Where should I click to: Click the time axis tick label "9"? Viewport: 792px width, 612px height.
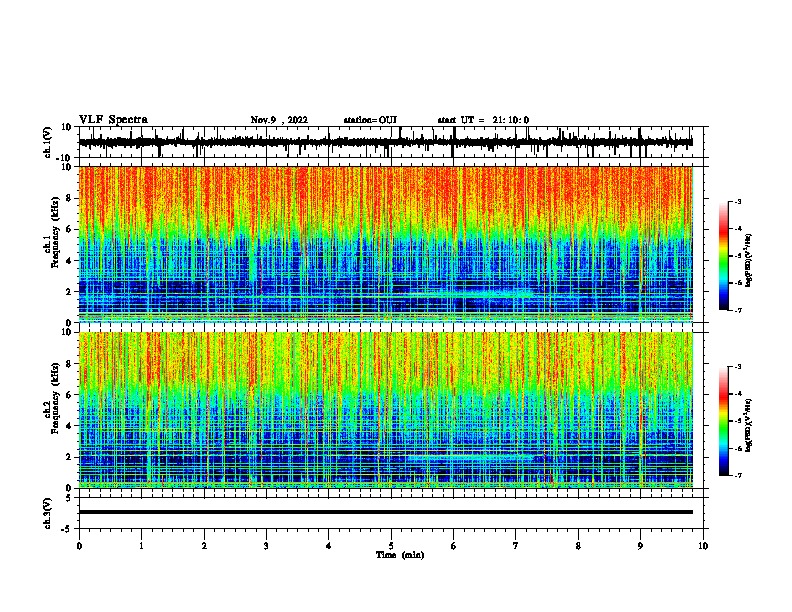tap(640, 546)
